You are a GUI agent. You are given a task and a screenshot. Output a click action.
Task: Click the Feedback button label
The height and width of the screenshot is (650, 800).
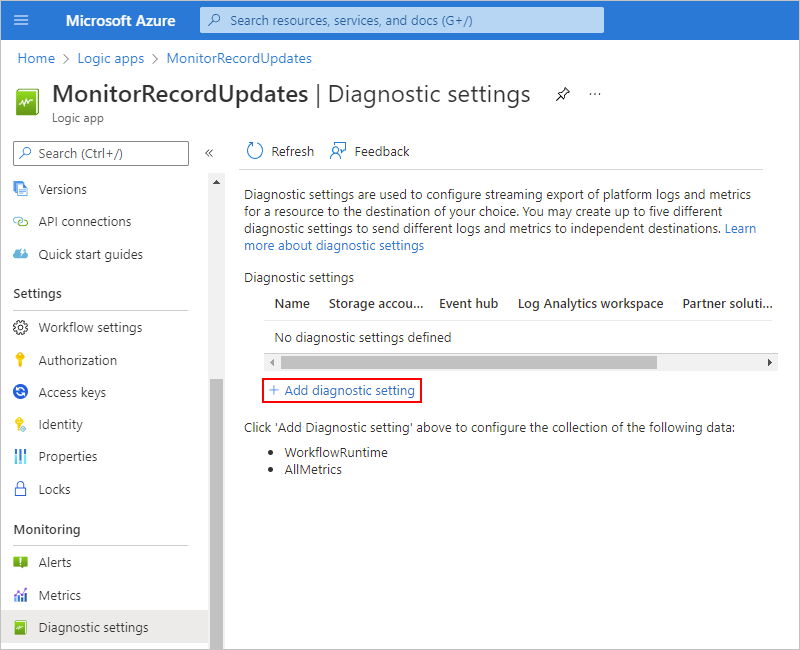pyautogui.click(x=382, y=152)
